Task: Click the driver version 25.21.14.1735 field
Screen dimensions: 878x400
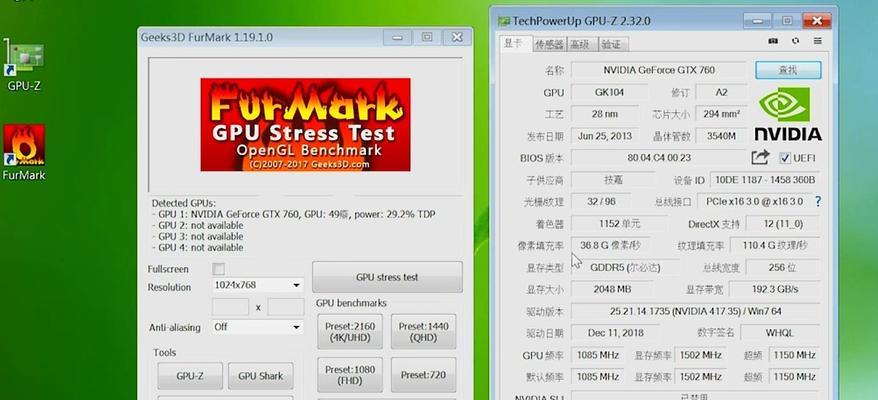Action: tap(696, 311)
